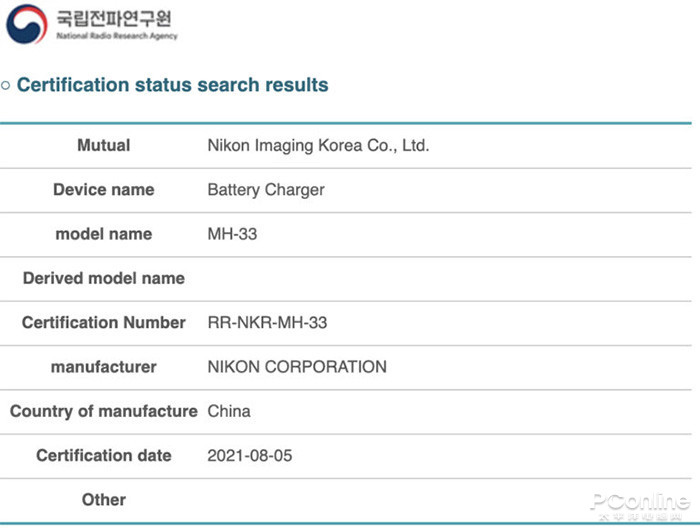Select the Certification status search results heading
This screenshot has width=700, height=529.
pos(172,85)
